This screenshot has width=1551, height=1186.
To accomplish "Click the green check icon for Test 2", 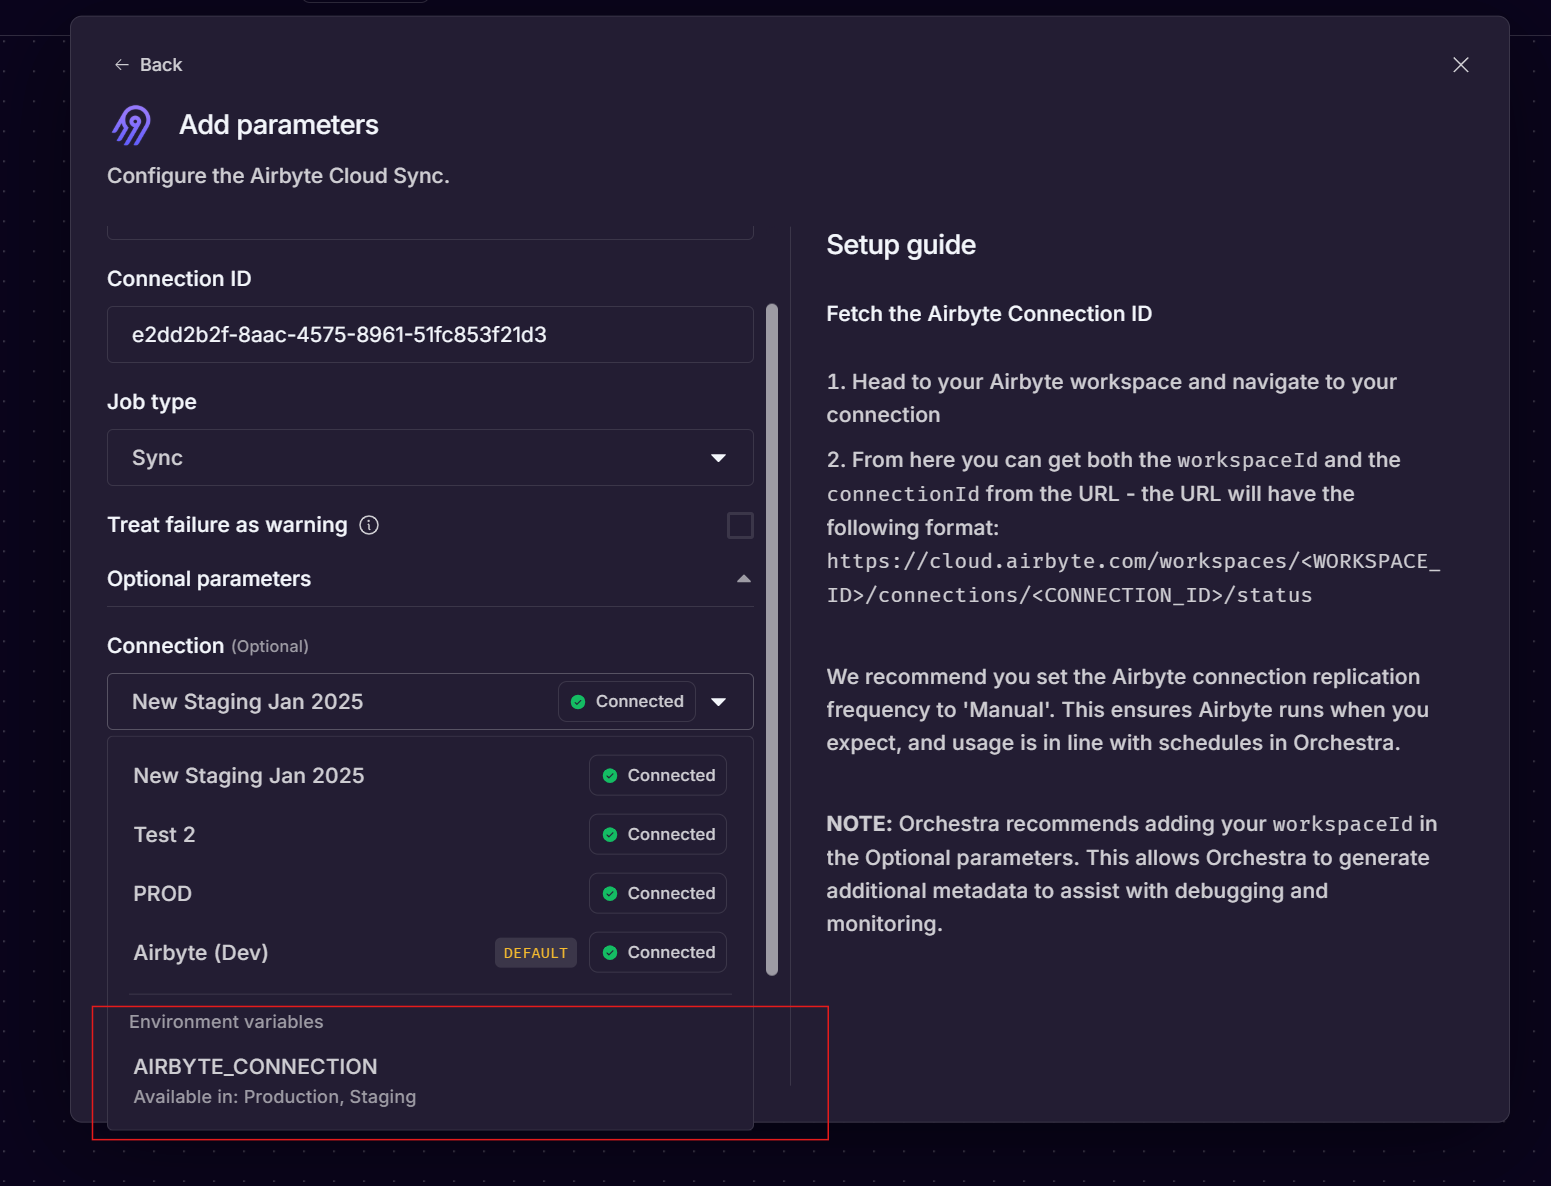I will point(610,835).
